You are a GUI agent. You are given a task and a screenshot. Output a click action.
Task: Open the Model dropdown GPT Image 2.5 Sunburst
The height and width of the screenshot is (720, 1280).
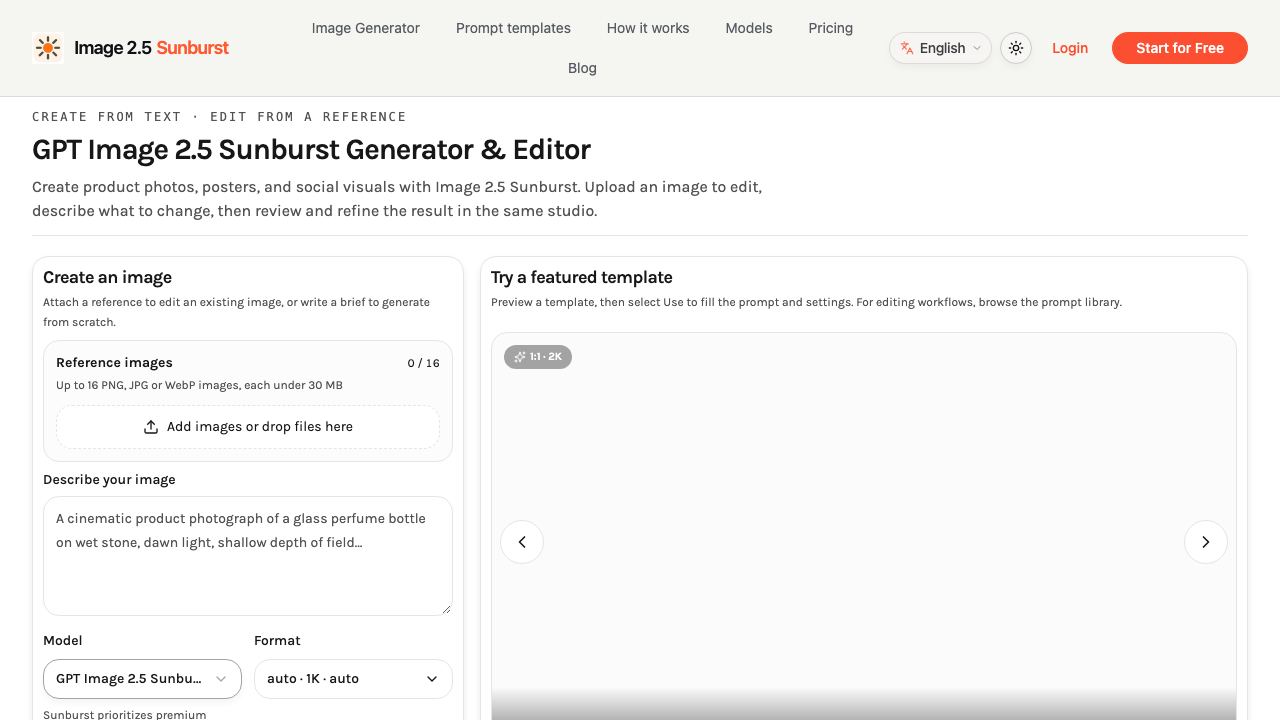142,679
